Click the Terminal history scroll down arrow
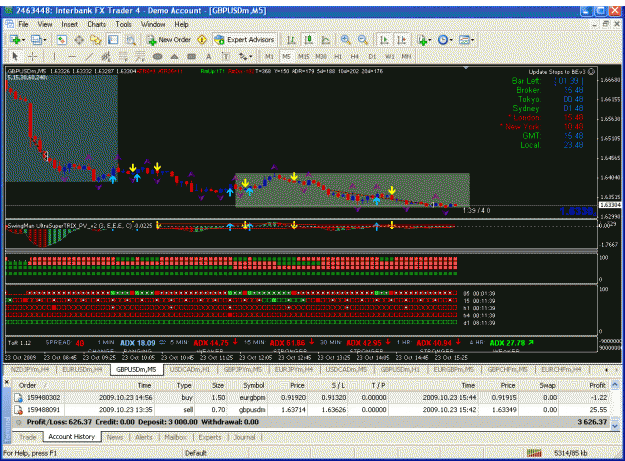 615,426
